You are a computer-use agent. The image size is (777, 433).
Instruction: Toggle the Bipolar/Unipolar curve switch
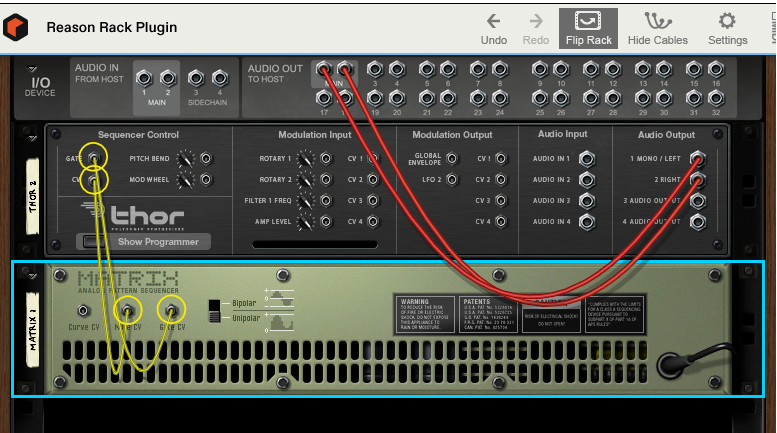click(215, 311)
